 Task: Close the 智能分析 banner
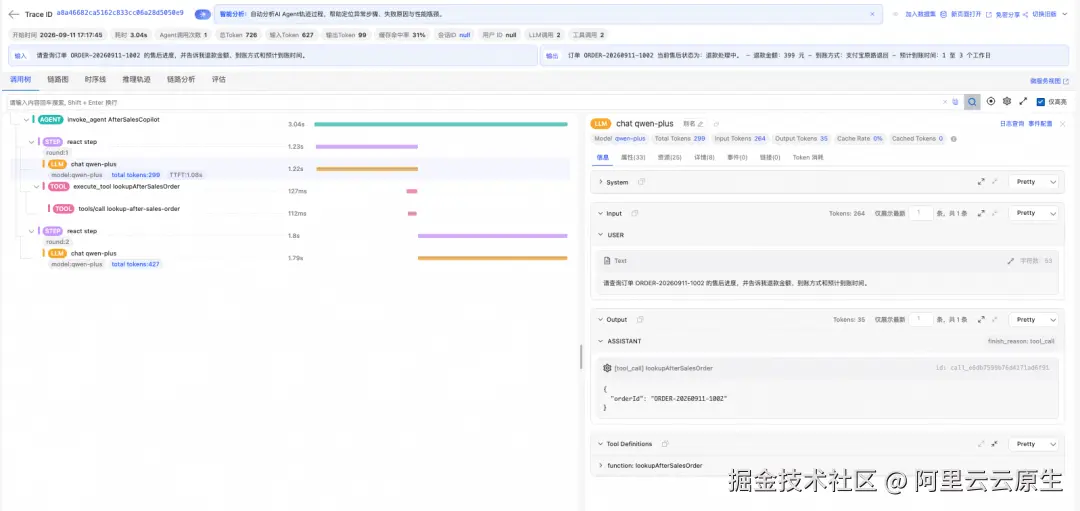coord(872,14)
